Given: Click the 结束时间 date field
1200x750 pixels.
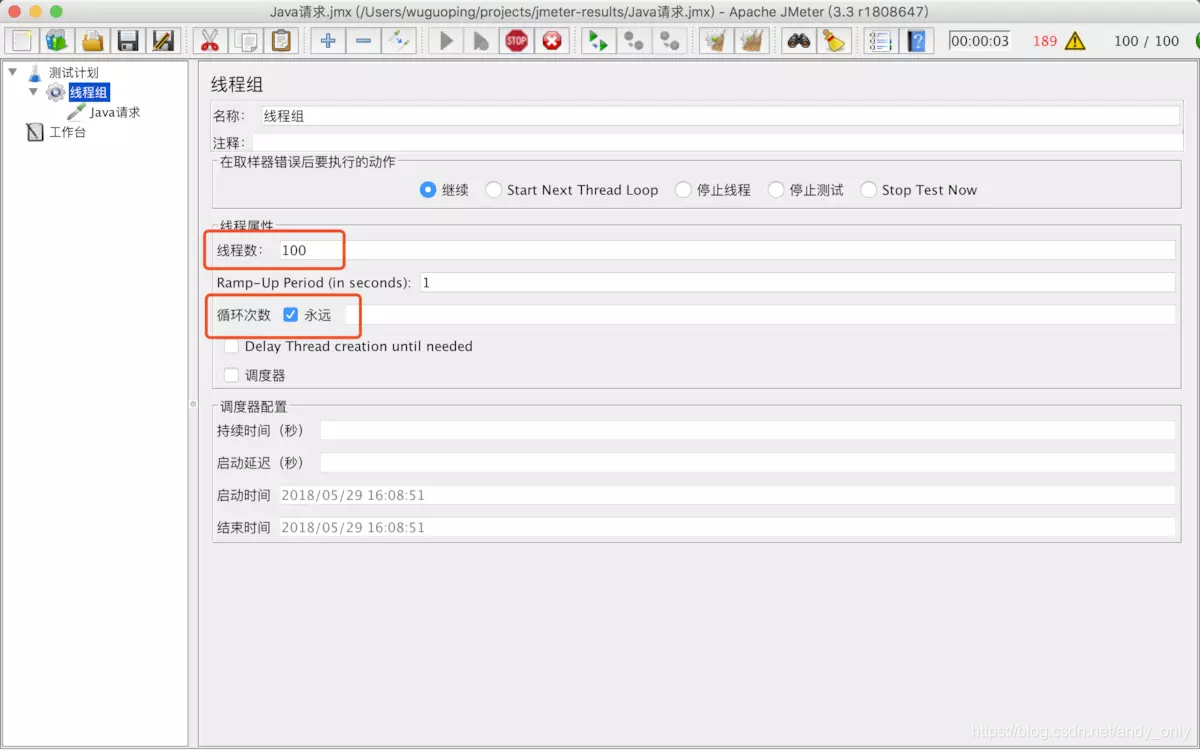Looking at the screenshot, I should click(x=726, y=527).
